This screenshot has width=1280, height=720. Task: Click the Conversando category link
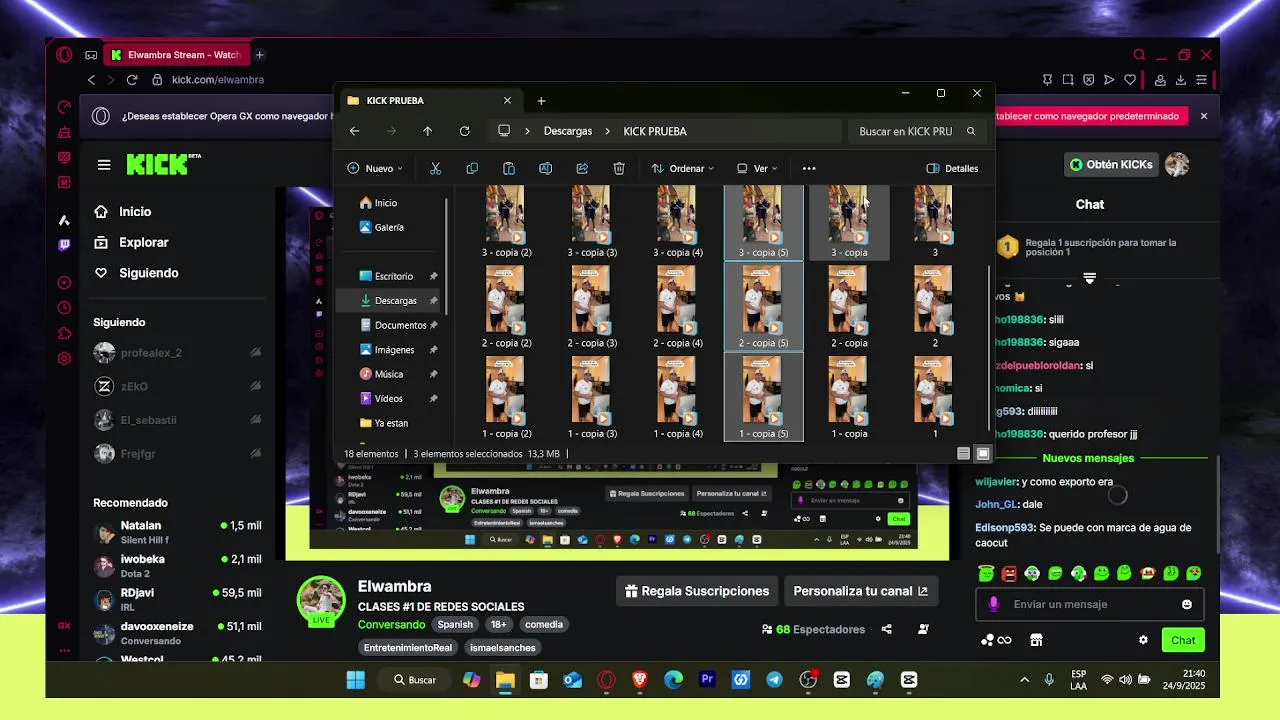tap(391, 624)
